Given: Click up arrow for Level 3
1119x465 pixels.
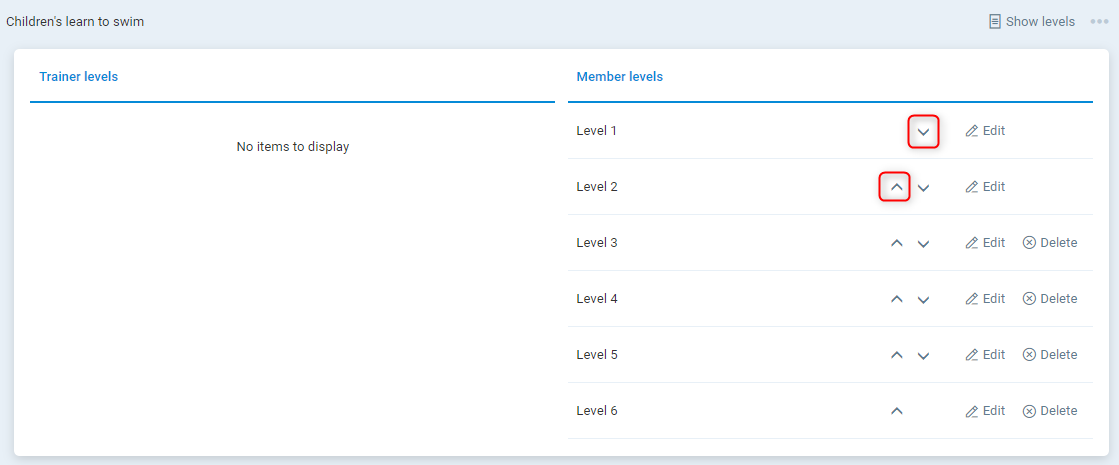Looking at the screenshot, I should (896, 243).
